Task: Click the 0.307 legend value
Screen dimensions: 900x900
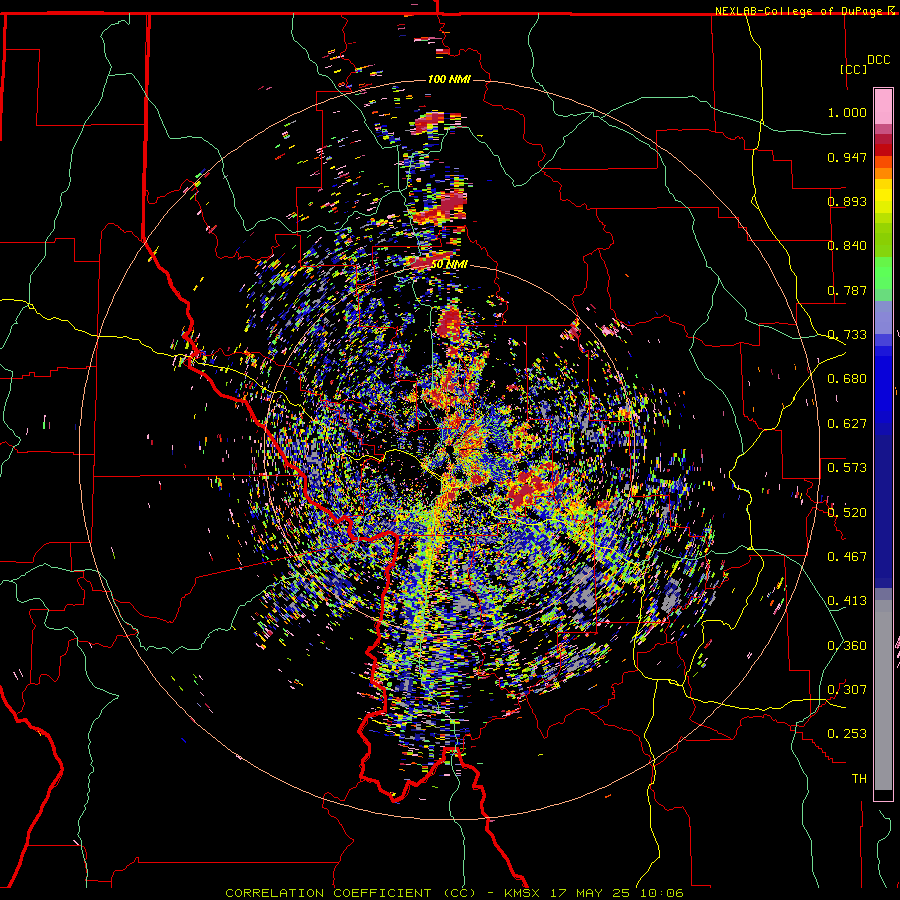Action: 847,690
